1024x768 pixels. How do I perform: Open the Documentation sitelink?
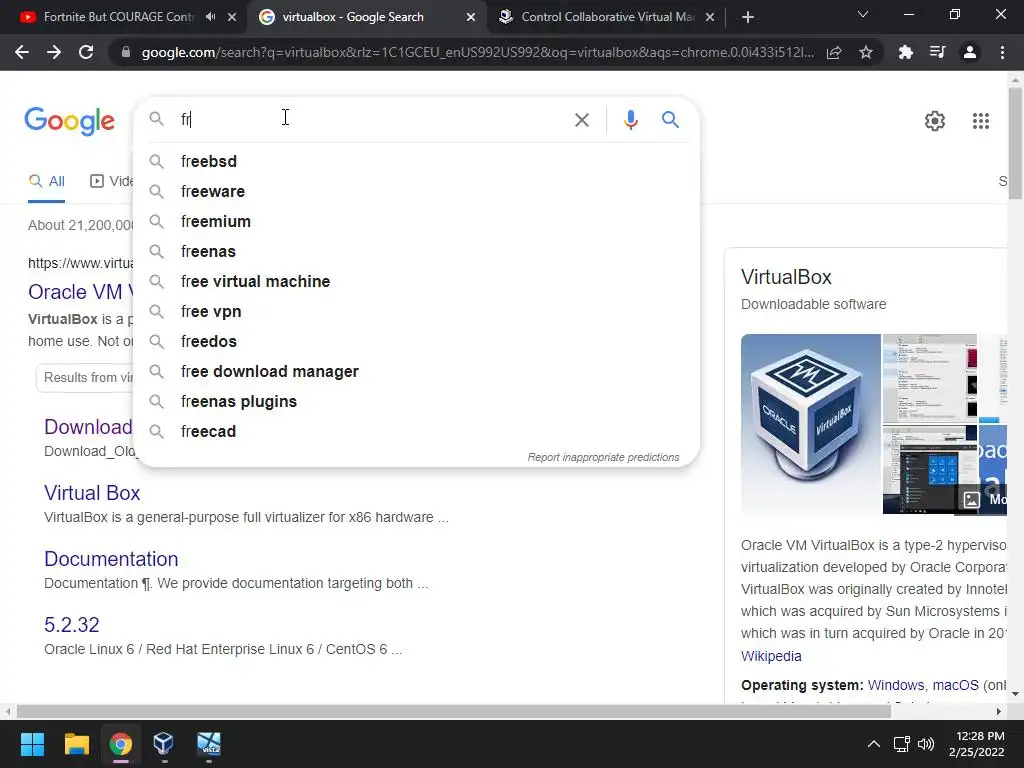(x=111, y=559)
